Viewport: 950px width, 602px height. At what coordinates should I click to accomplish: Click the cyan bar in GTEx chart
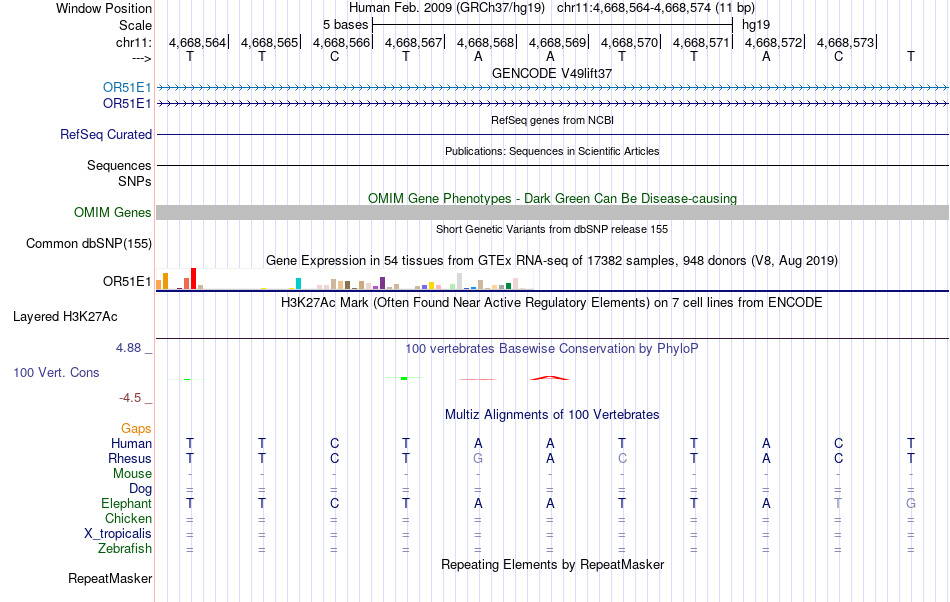click(298, 283)
